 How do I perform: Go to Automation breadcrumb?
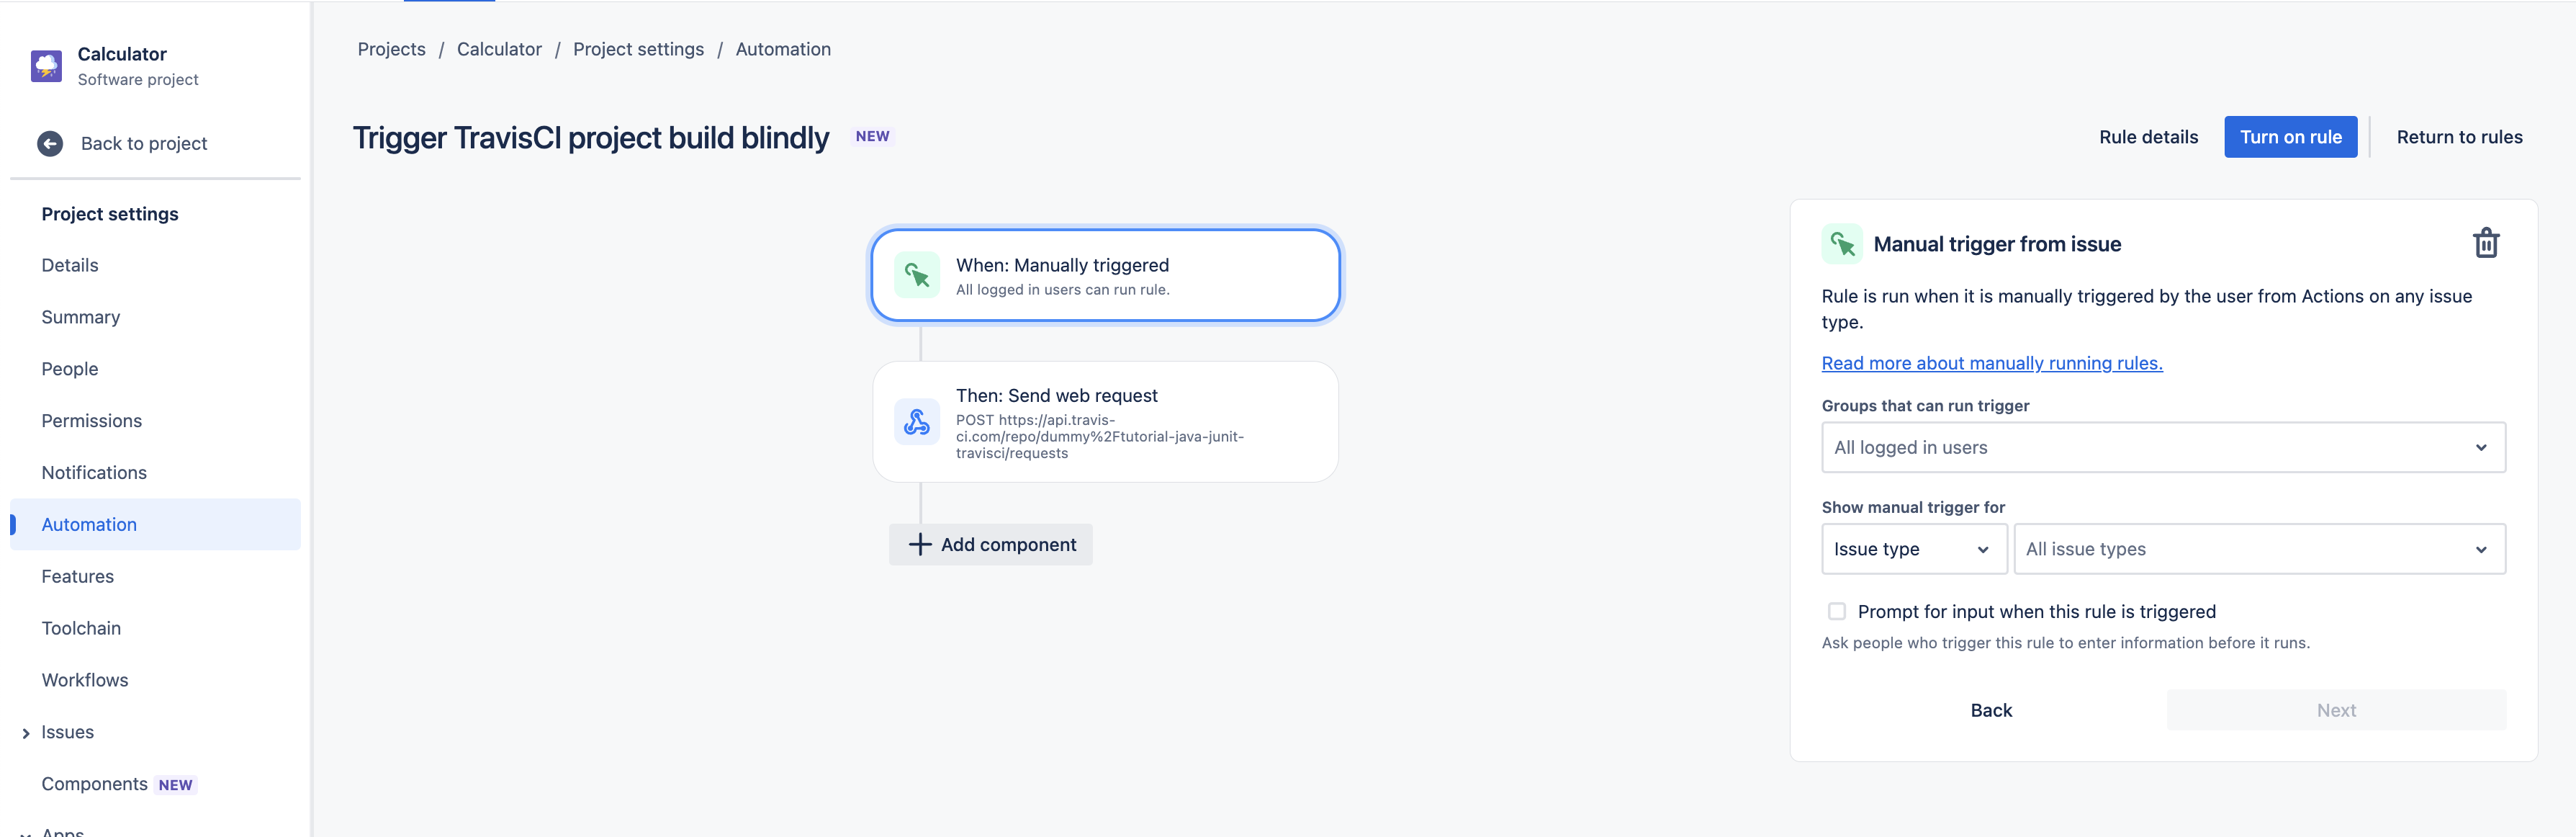tap(783, 49)
